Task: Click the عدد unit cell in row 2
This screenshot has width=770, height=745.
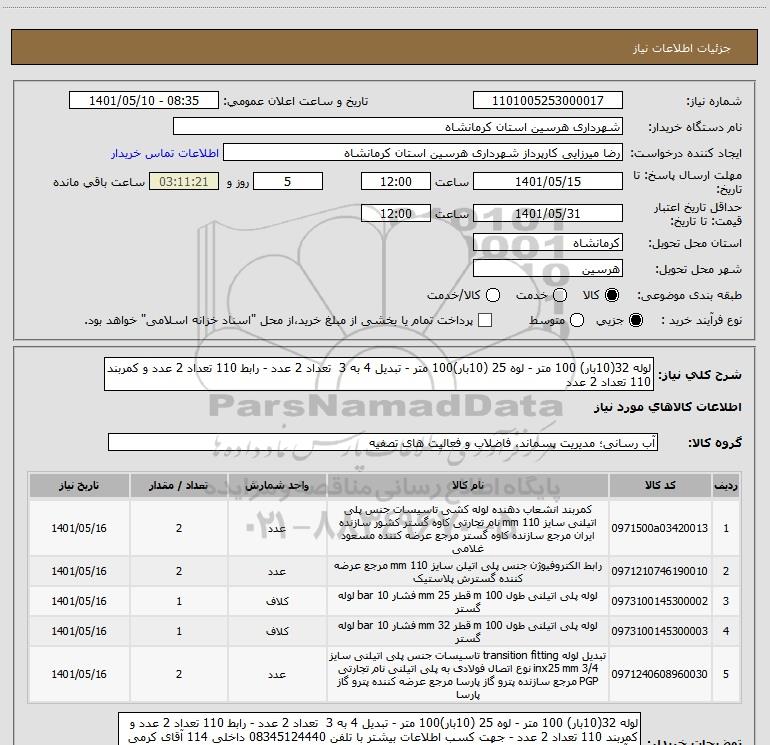Action: coord(277,571)
